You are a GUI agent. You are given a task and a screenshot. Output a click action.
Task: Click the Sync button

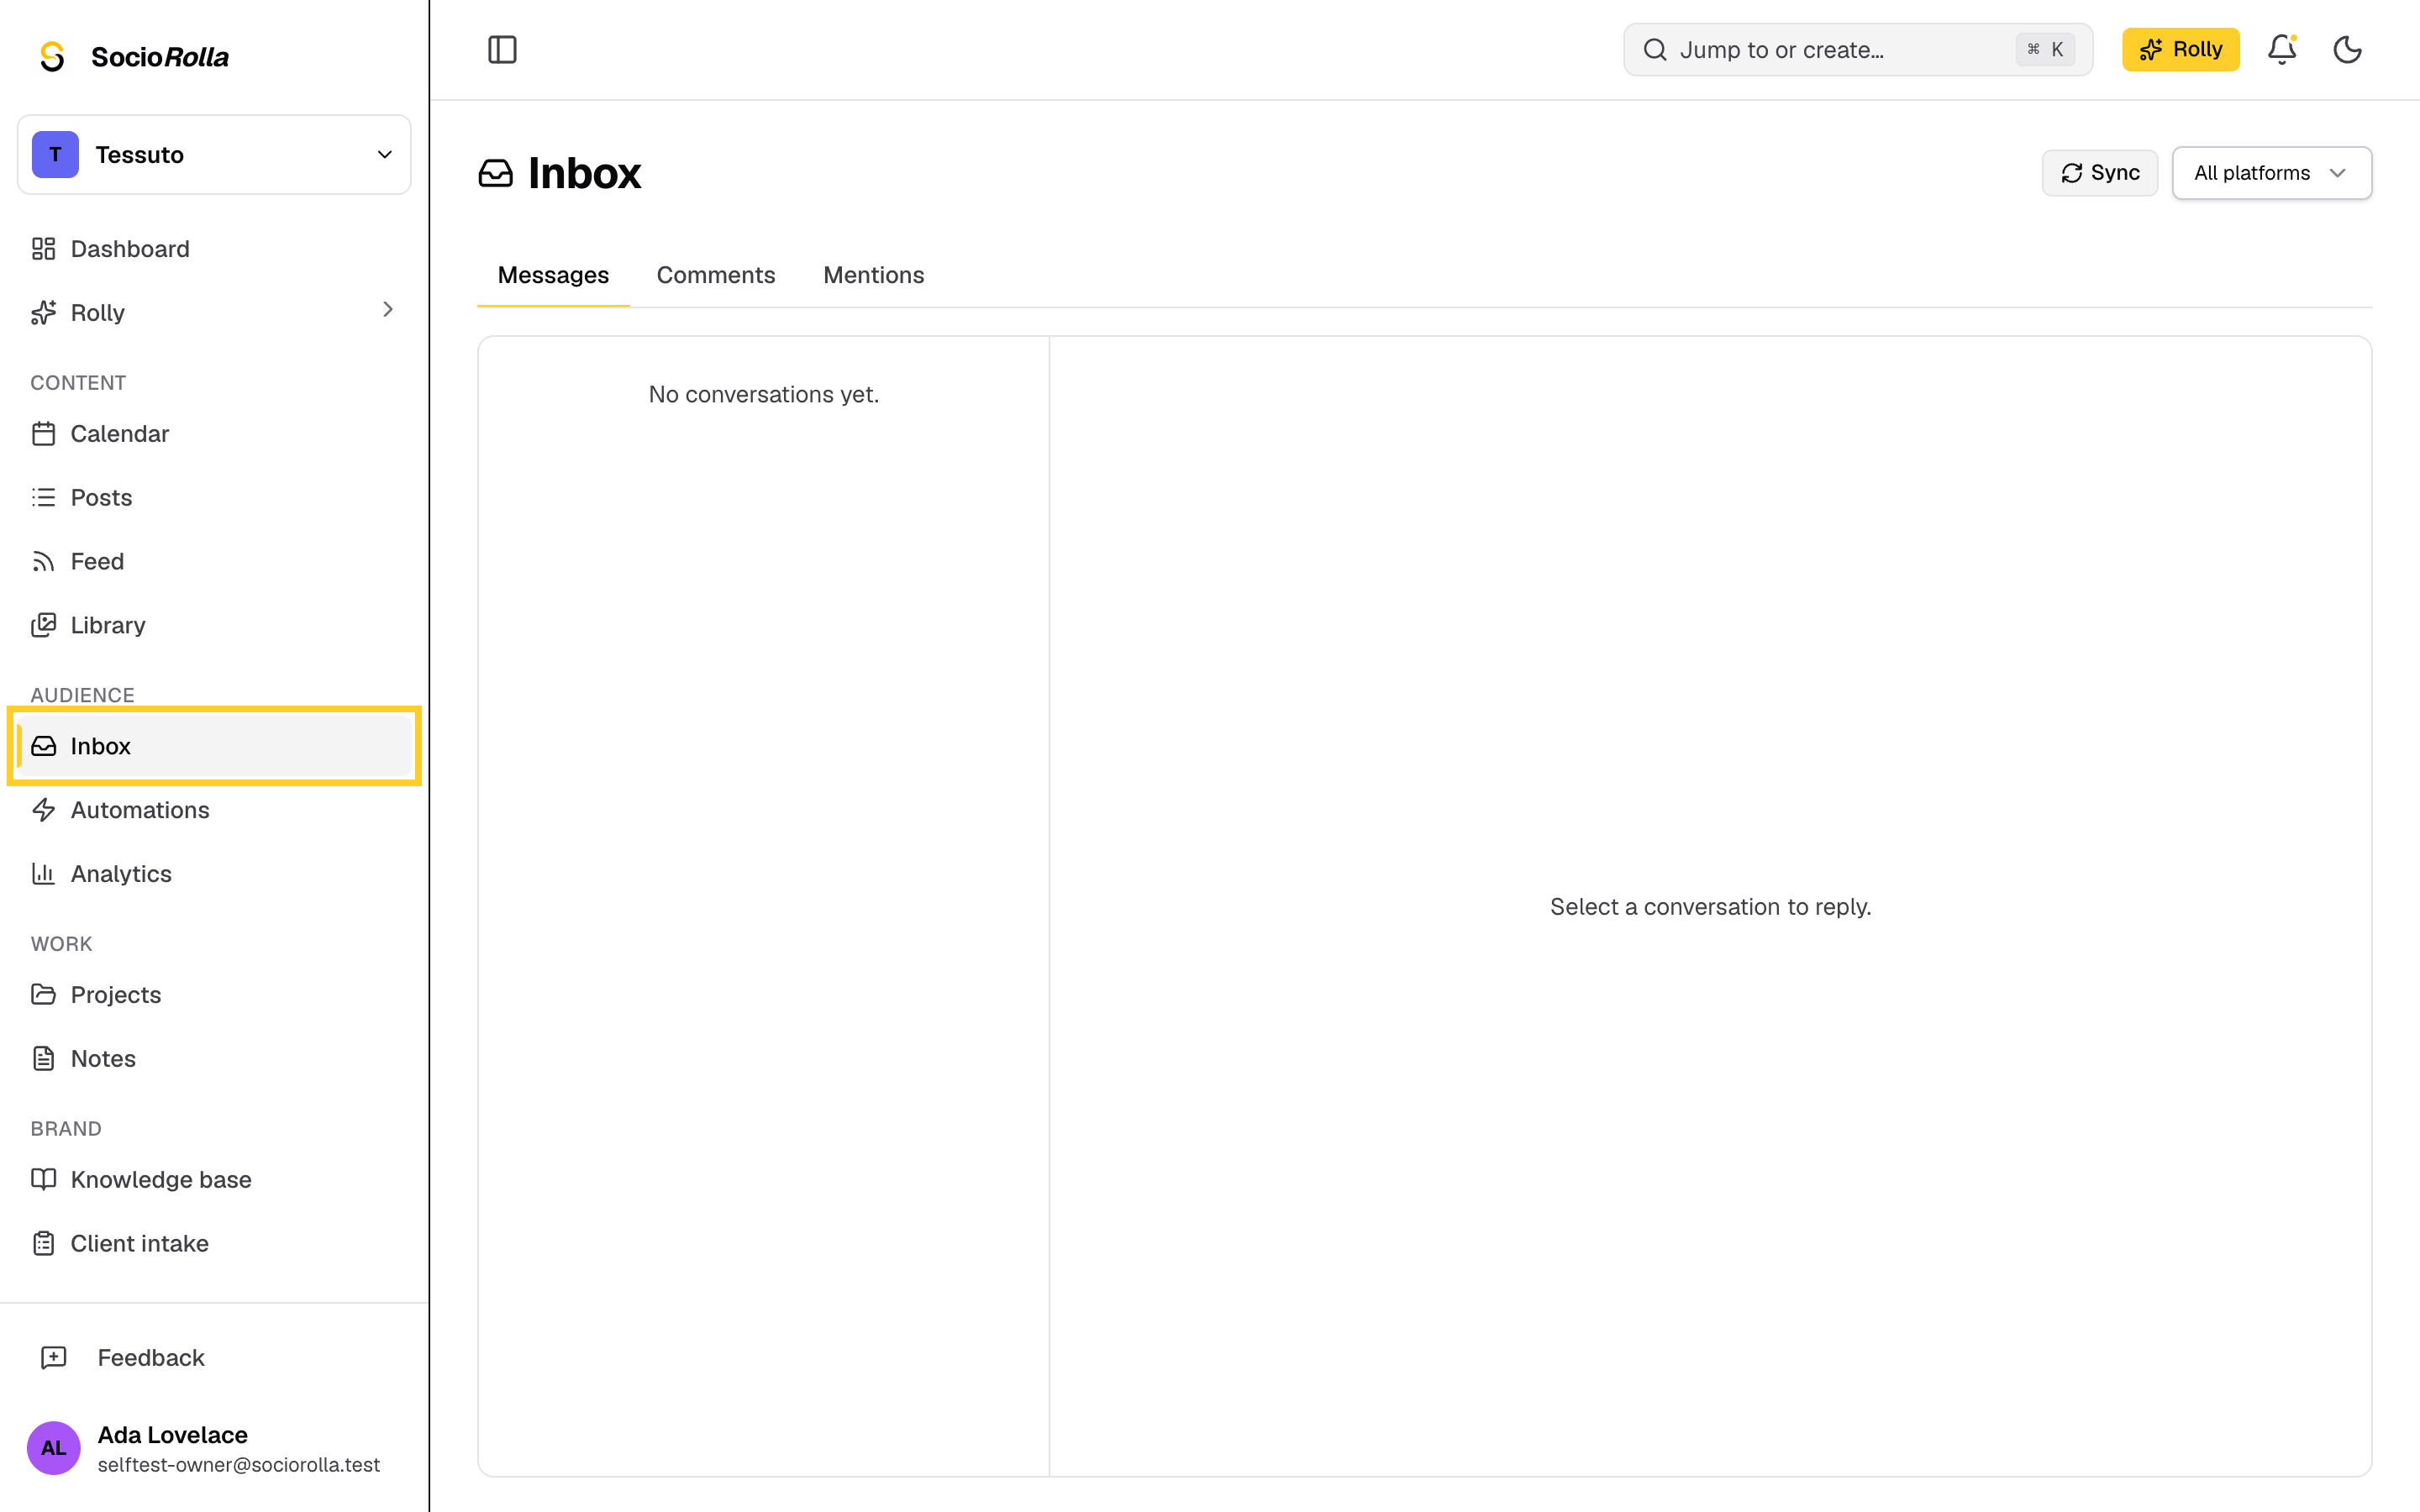pyautogui.click(x=2099, y=173)
